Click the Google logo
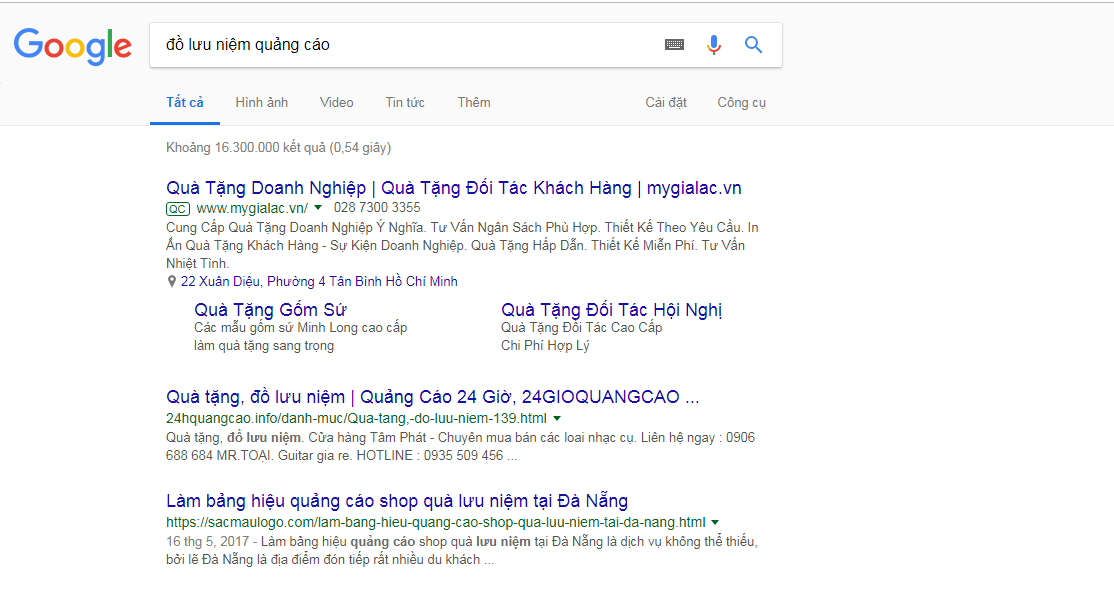Image resolution: width=1114 pixels, height=592 pixels. 72,45
